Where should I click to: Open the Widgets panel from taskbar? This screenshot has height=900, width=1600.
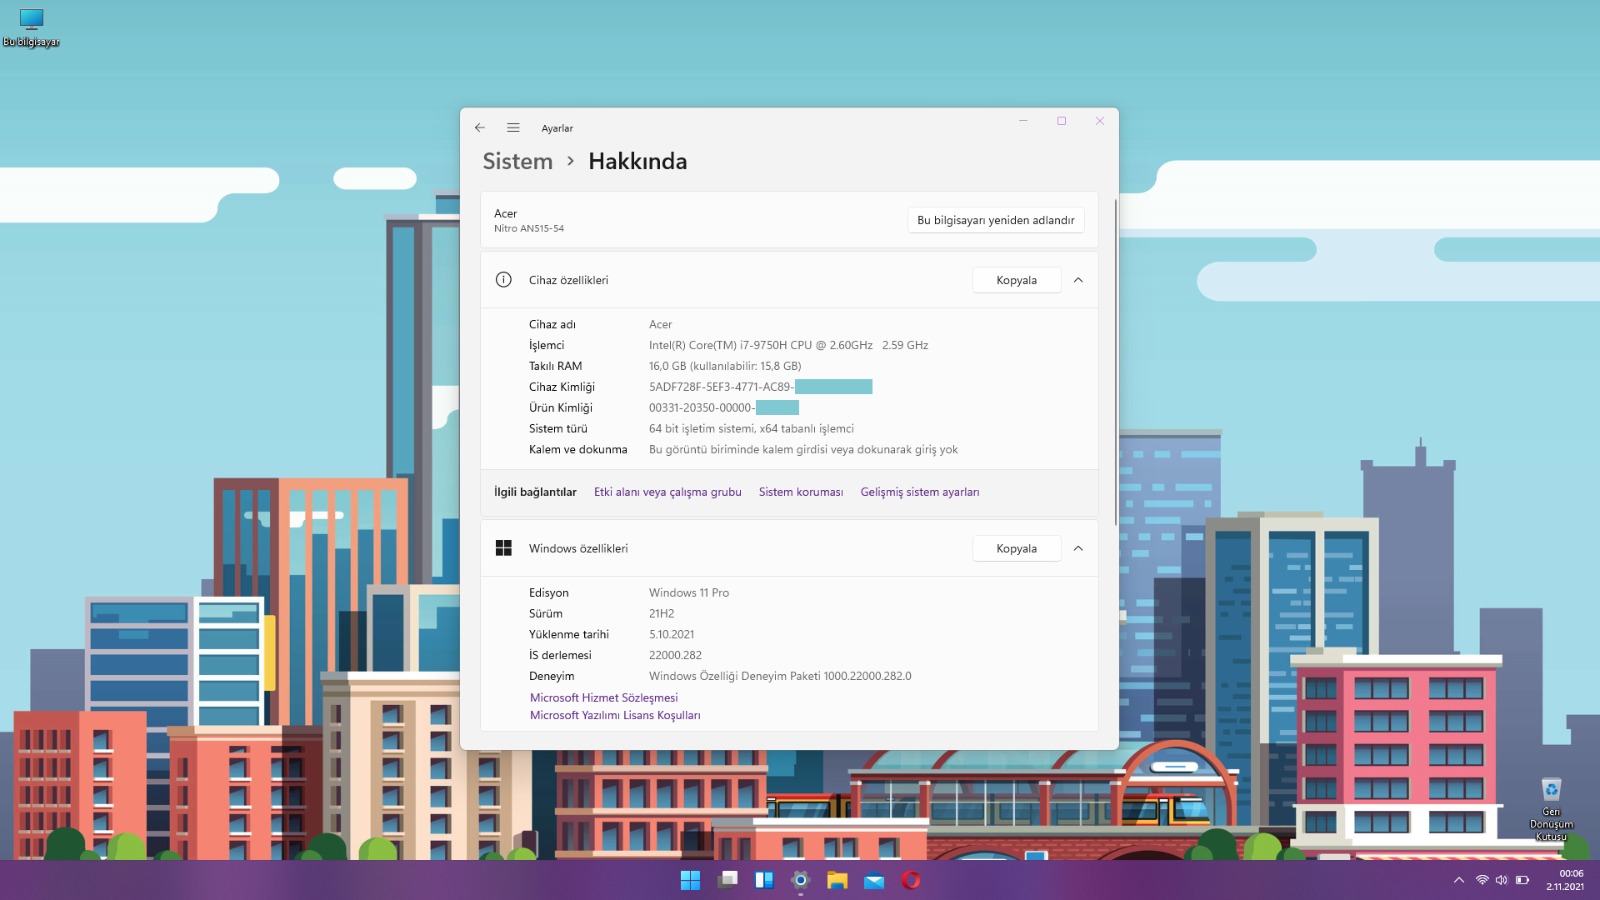point(764,880)
